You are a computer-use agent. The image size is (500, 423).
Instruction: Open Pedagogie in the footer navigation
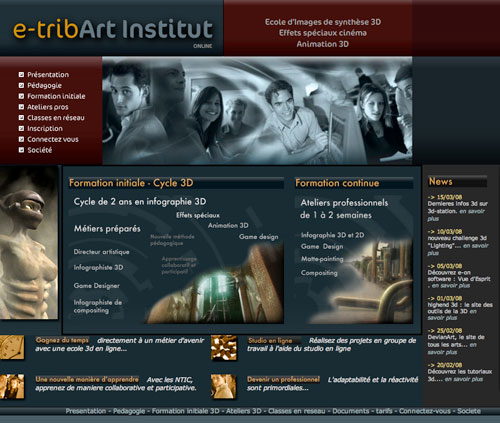click(x=129, y=411)
